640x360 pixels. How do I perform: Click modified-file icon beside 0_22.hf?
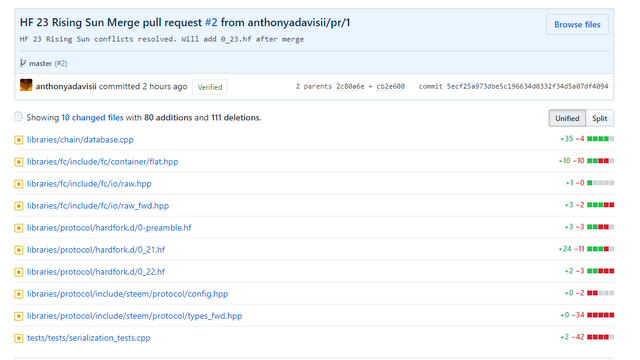click(18, 272)
